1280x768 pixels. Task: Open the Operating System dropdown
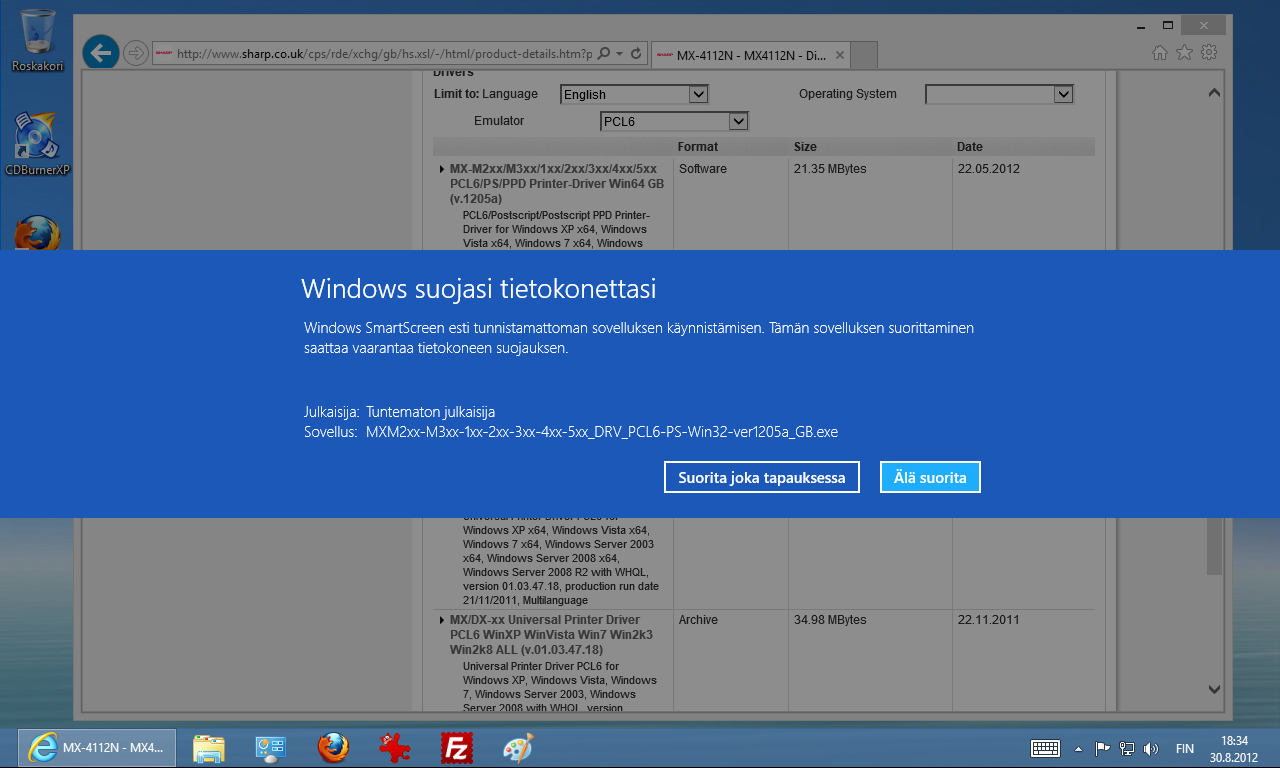pos(999,94)
